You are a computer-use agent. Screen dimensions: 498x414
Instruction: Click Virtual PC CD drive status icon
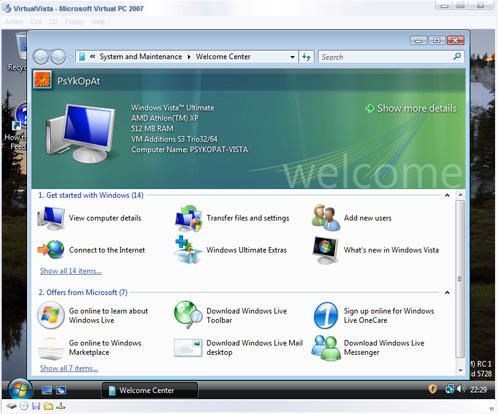coord(24,406)
